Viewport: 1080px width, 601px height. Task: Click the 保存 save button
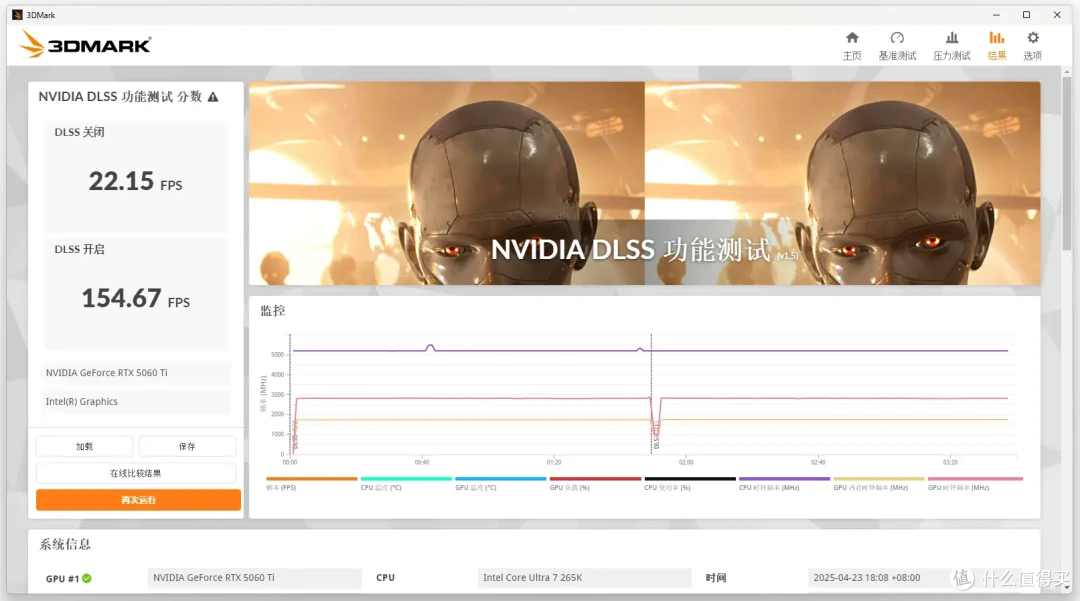pyautogui.click(x=187, y=447)
